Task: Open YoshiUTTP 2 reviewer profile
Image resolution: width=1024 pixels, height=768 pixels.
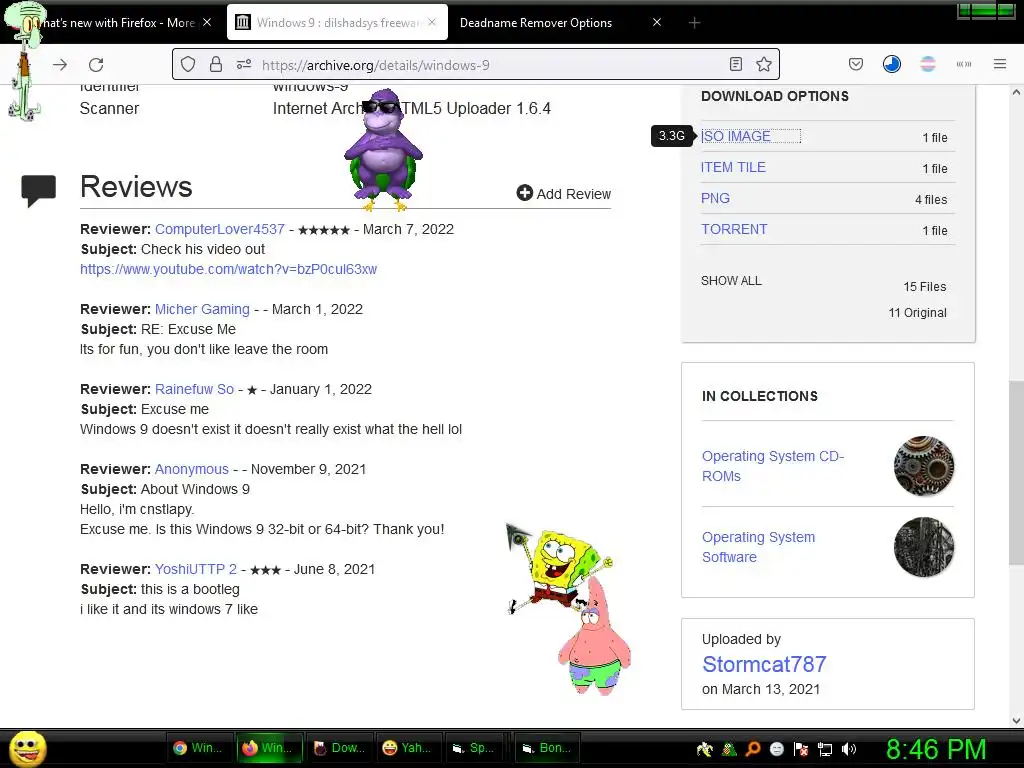Action: [x=195, y=569]
